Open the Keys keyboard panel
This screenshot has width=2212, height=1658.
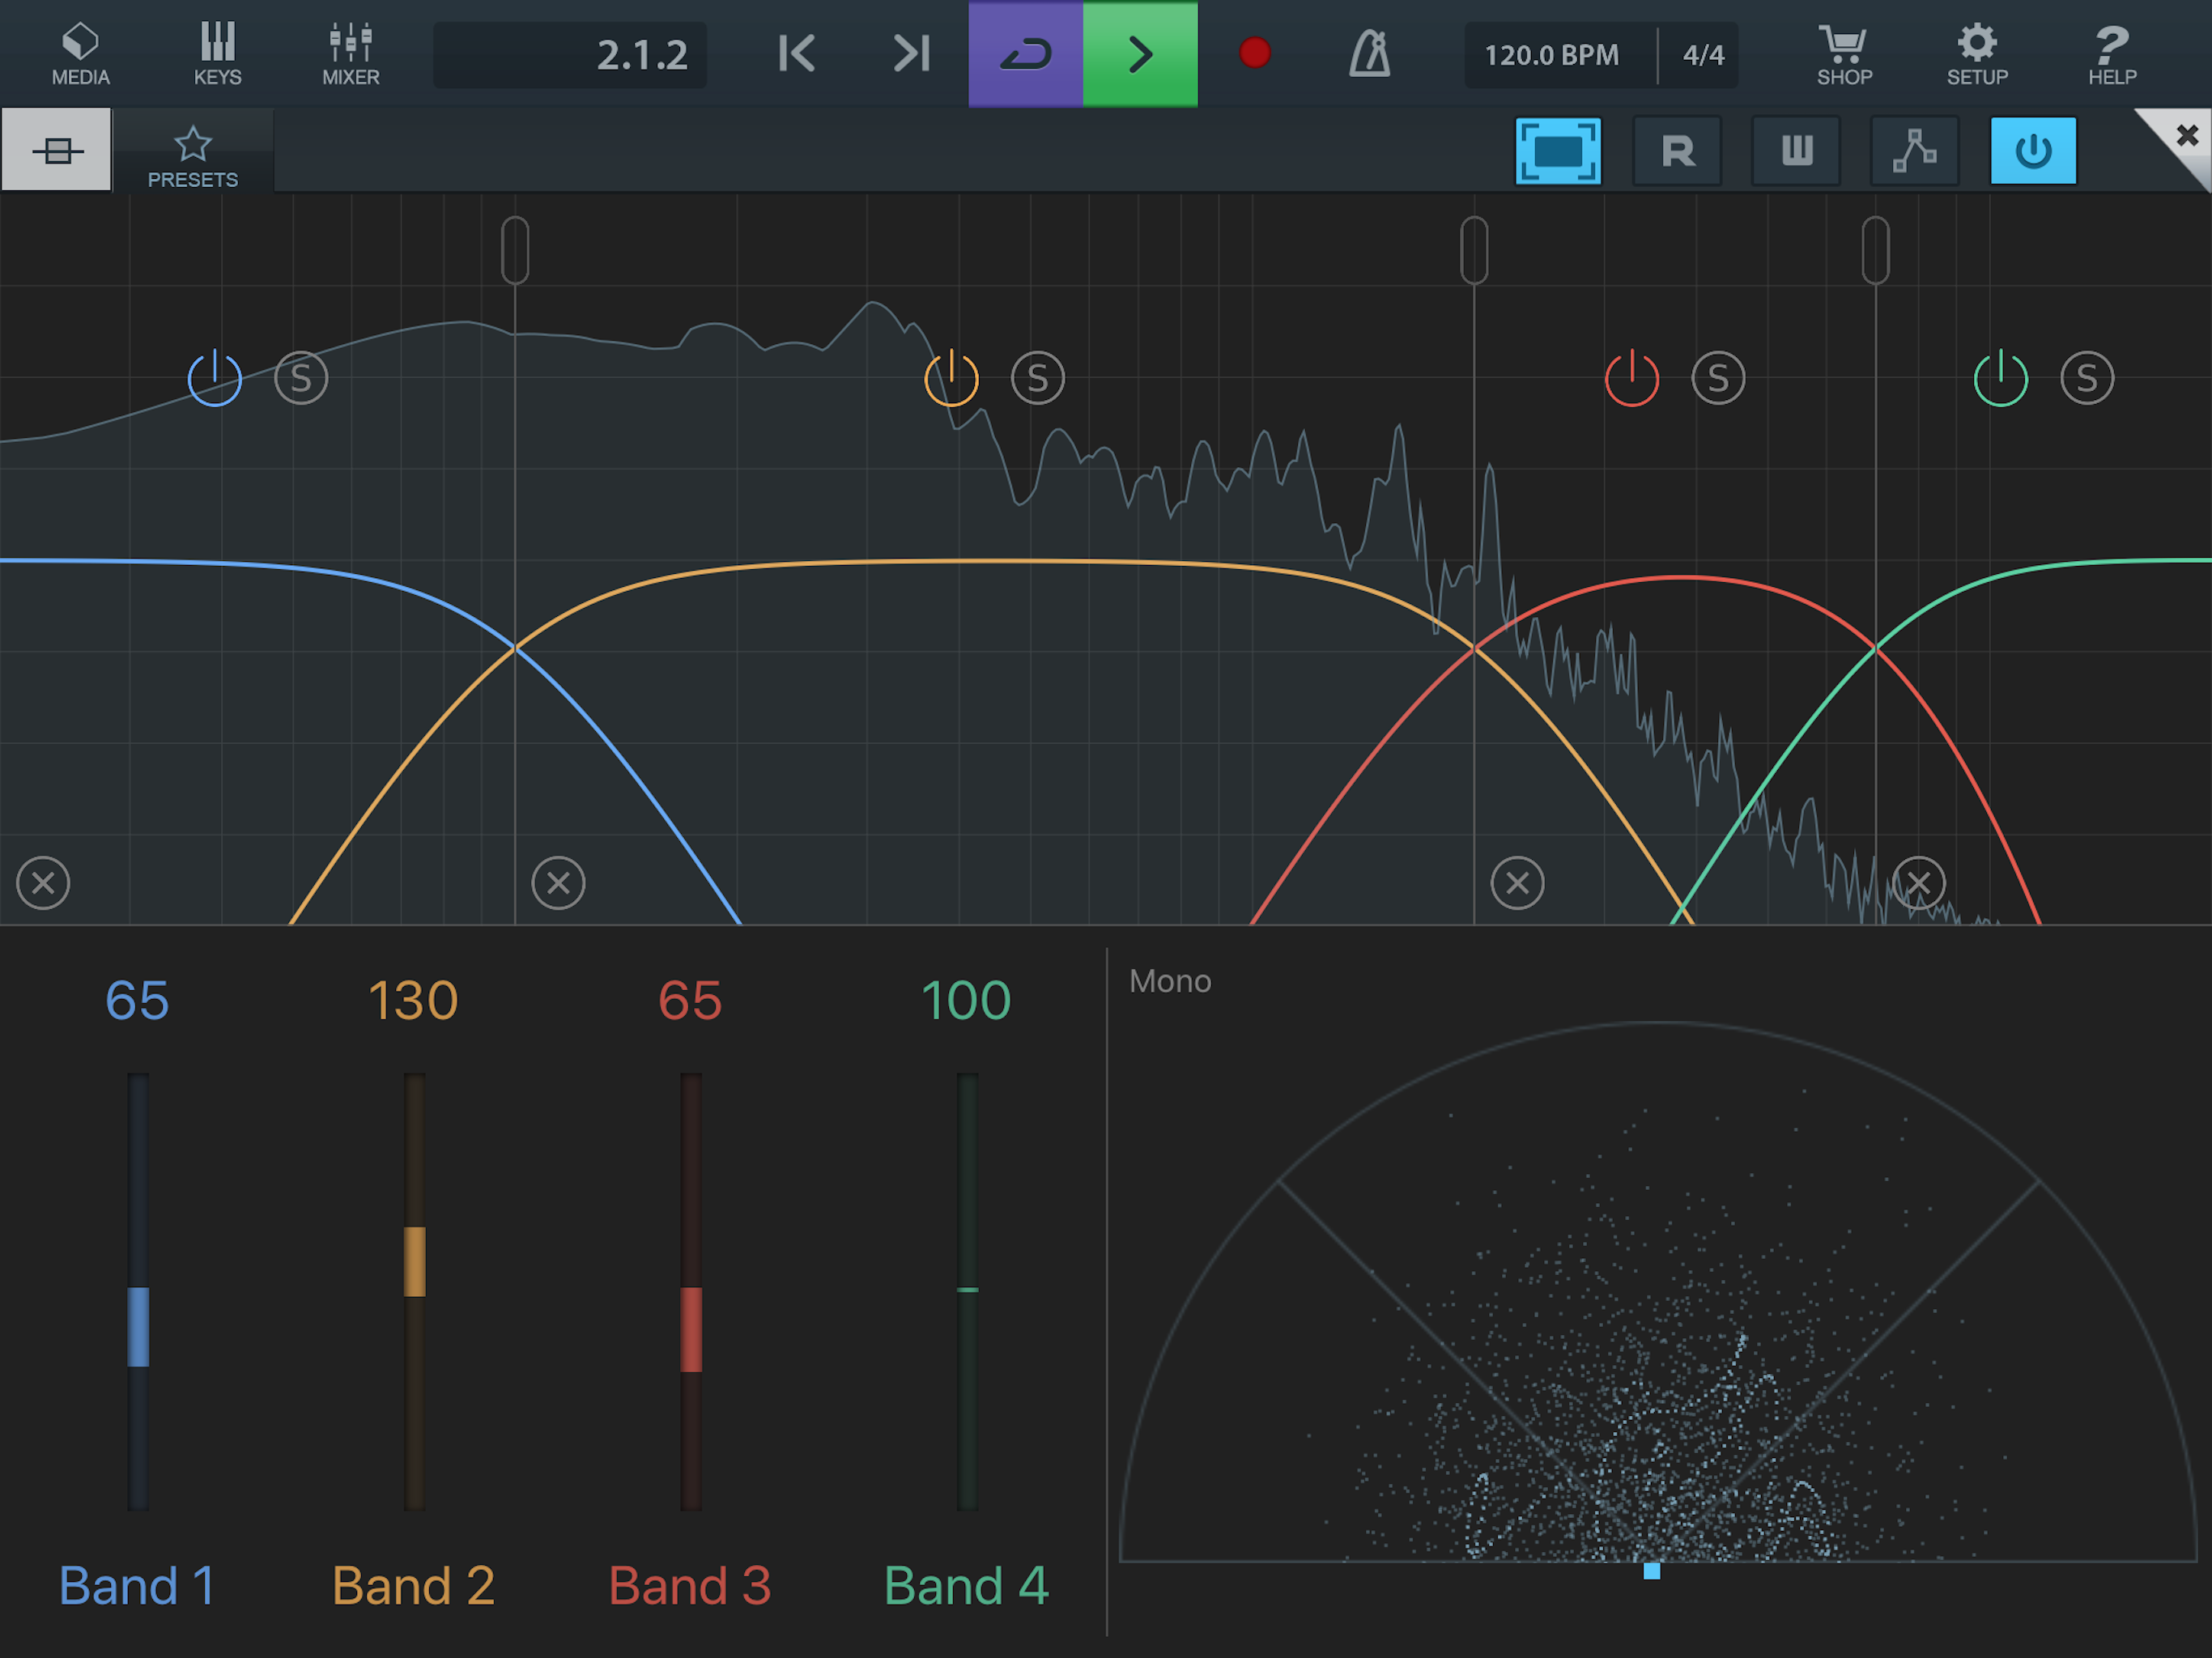tap(217, 54)
